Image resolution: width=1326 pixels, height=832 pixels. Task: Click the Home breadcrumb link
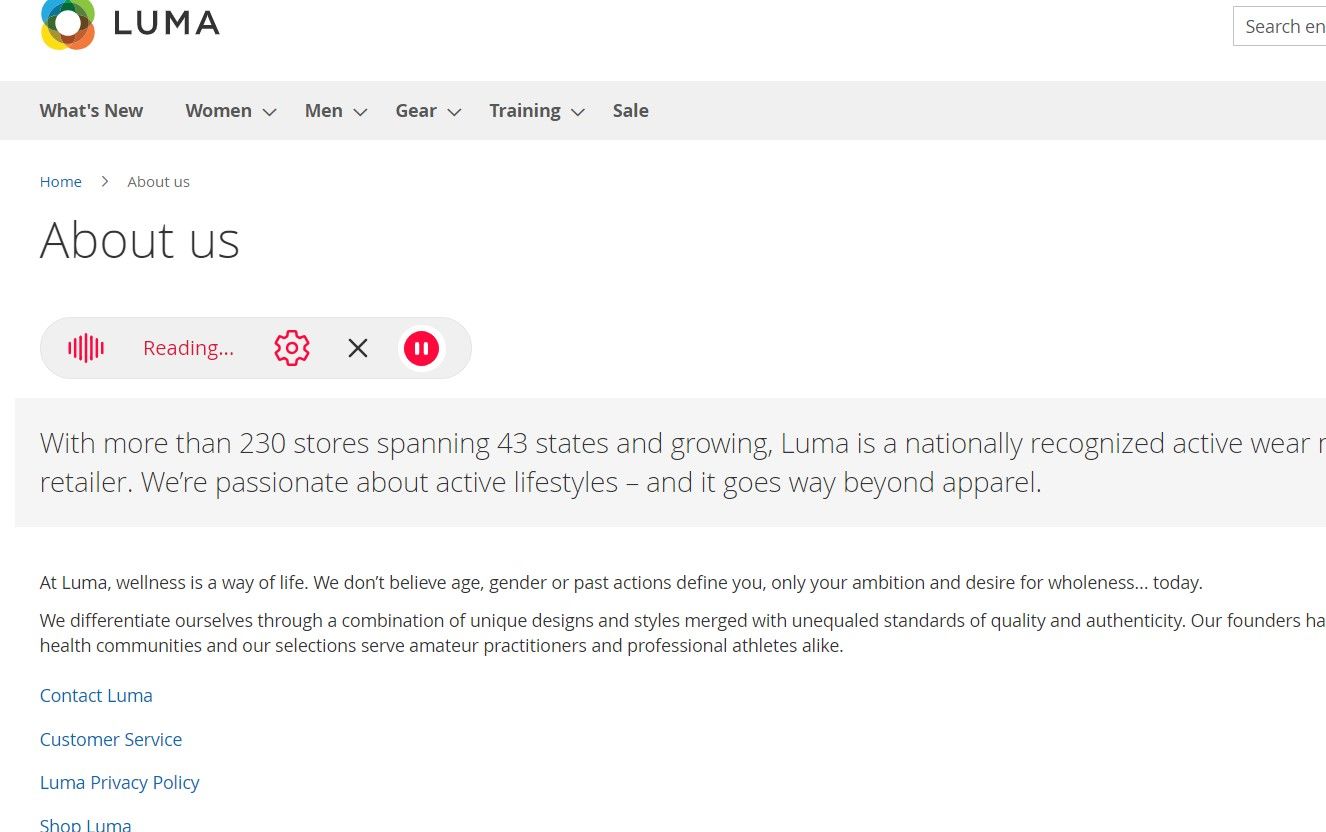coord(61,182)
